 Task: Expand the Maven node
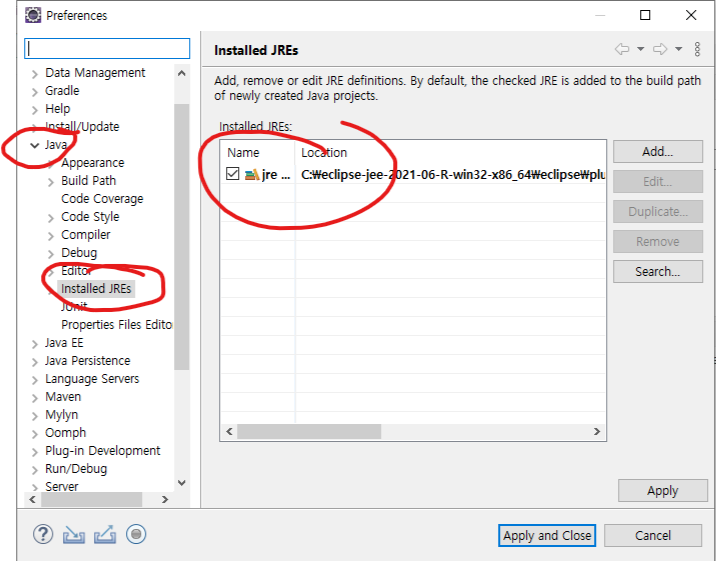tap(35, 398)
